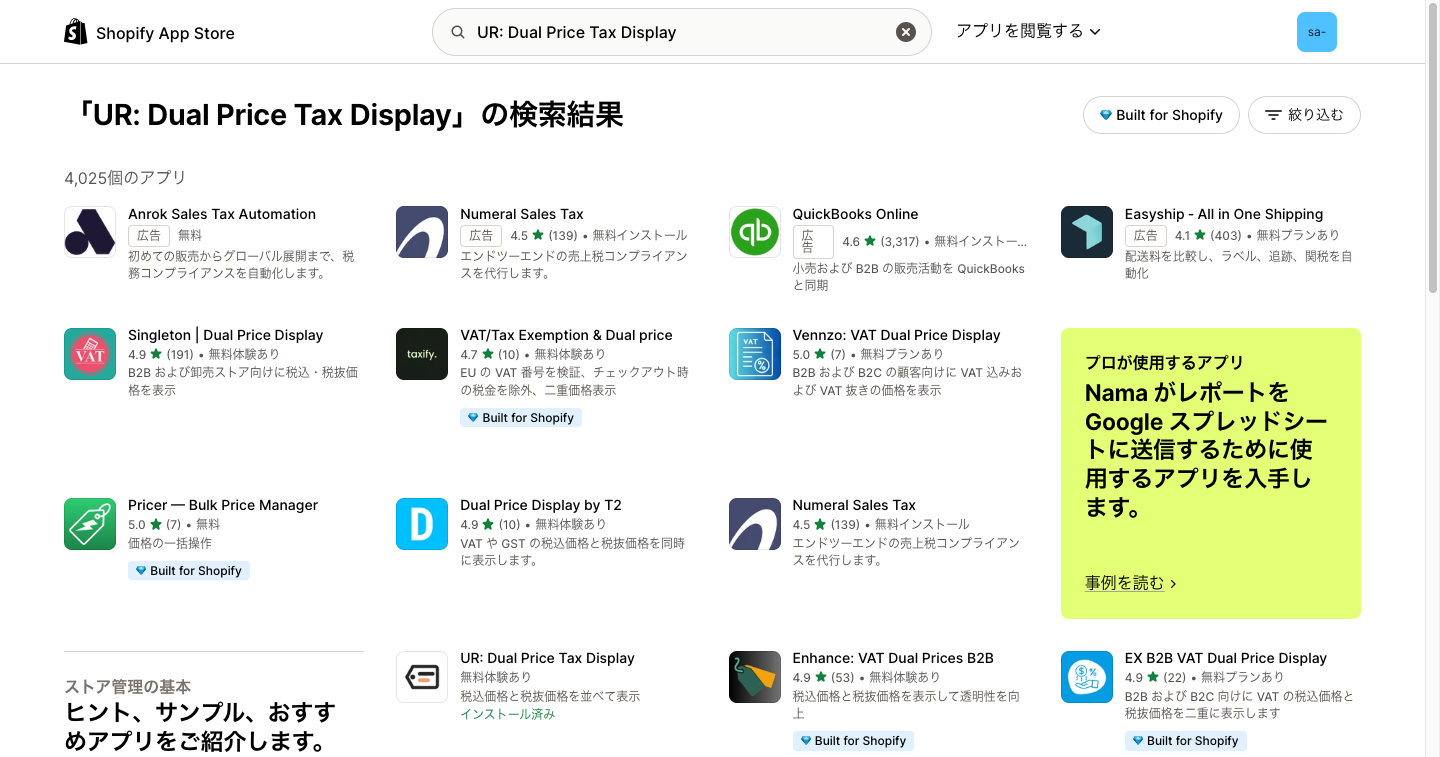Open Anrok Sales Tax Automation title link
This screenshot has width=1440, height=757.
222,214
